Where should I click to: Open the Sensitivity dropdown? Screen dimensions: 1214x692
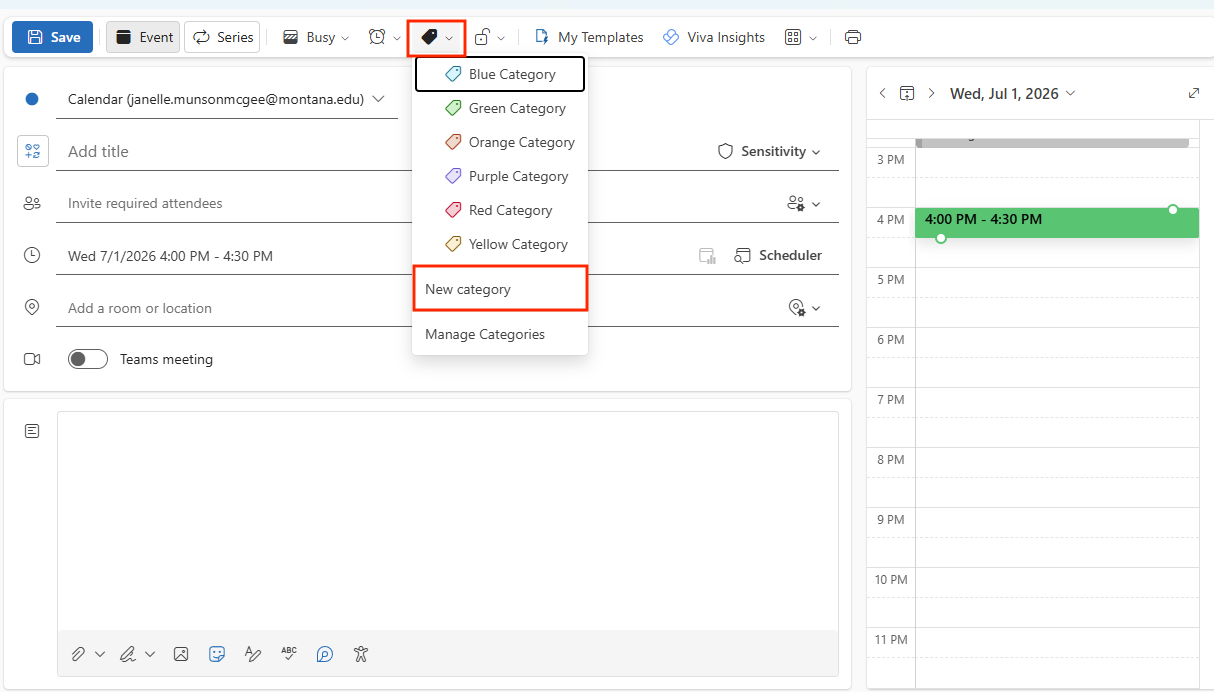coord(769,152)
